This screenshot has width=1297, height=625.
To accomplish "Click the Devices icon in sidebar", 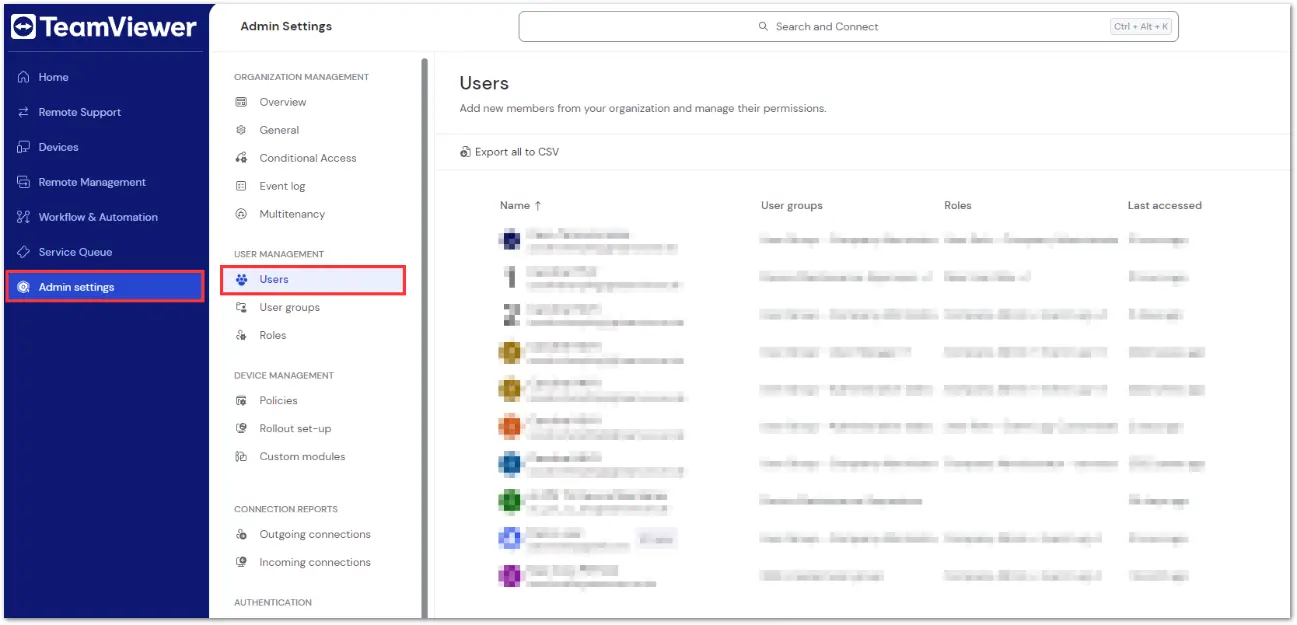I will pyautogui.click(x=24, y=147).
